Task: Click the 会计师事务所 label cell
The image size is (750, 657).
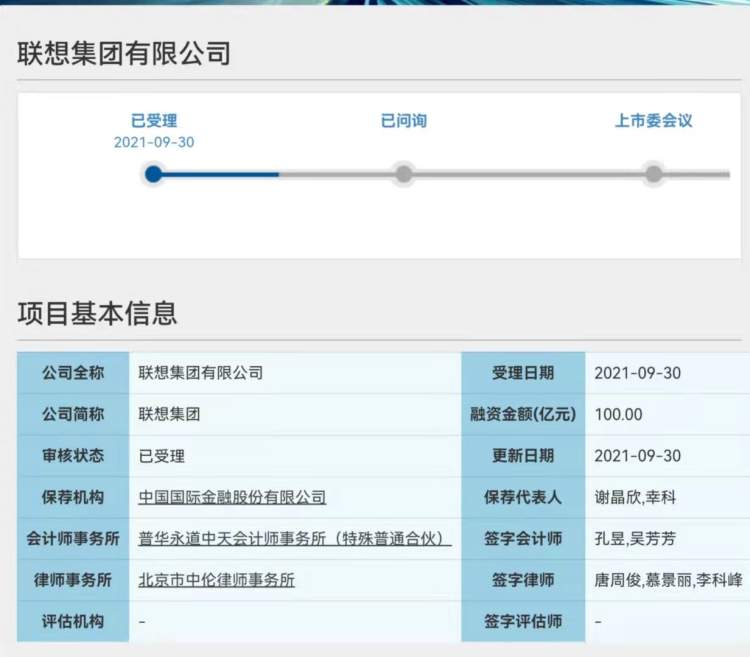Action: pyautogui.click(x=73, y=539)
